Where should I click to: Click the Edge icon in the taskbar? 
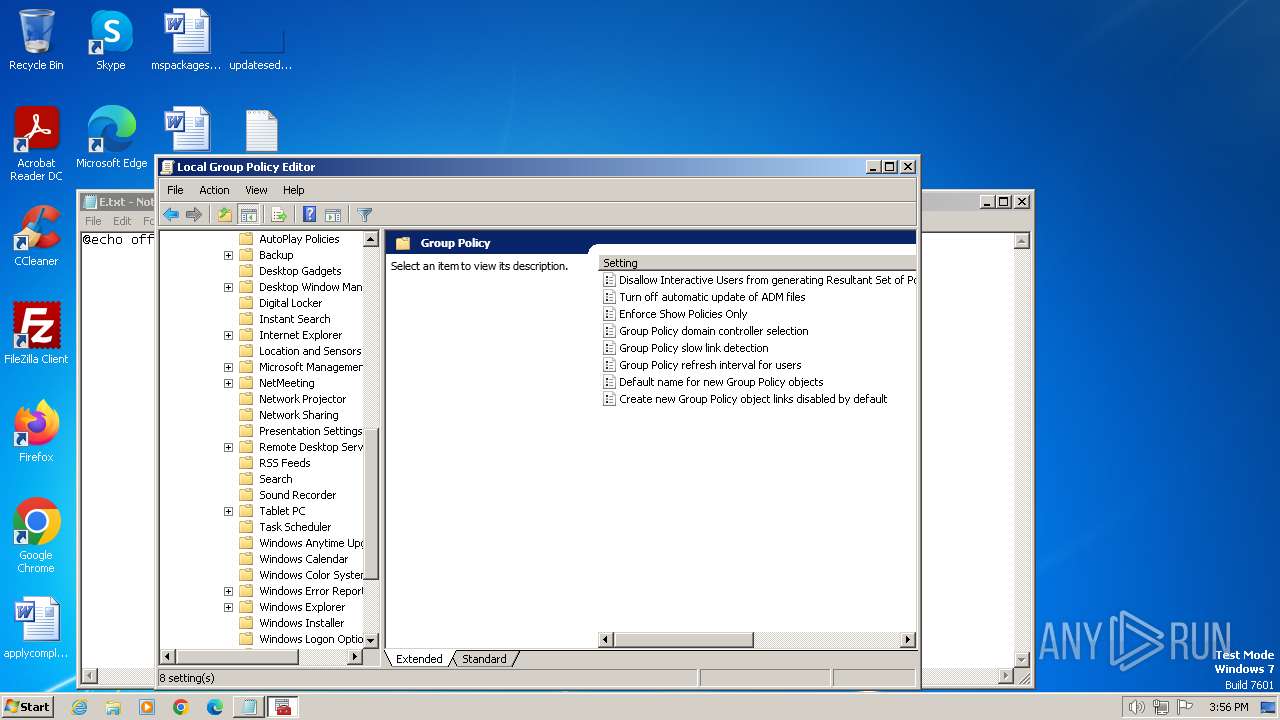[214, 707]
